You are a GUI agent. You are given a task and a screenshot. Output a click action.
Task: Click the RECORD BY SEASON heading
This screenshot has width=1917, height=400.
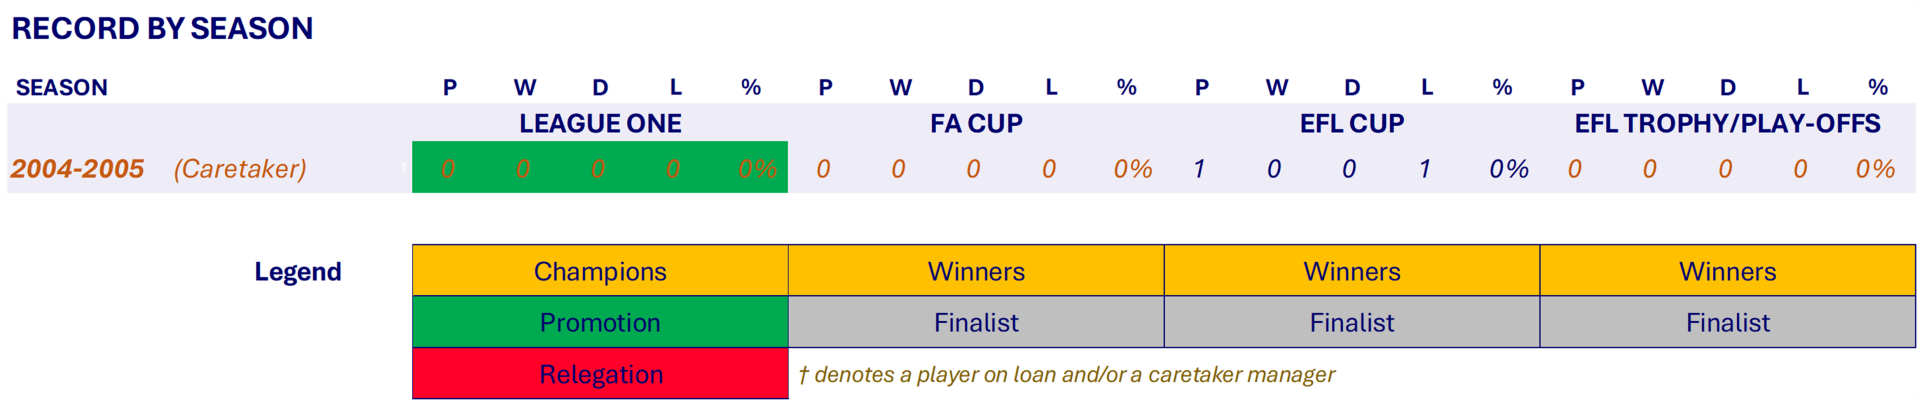pos(162,28)
